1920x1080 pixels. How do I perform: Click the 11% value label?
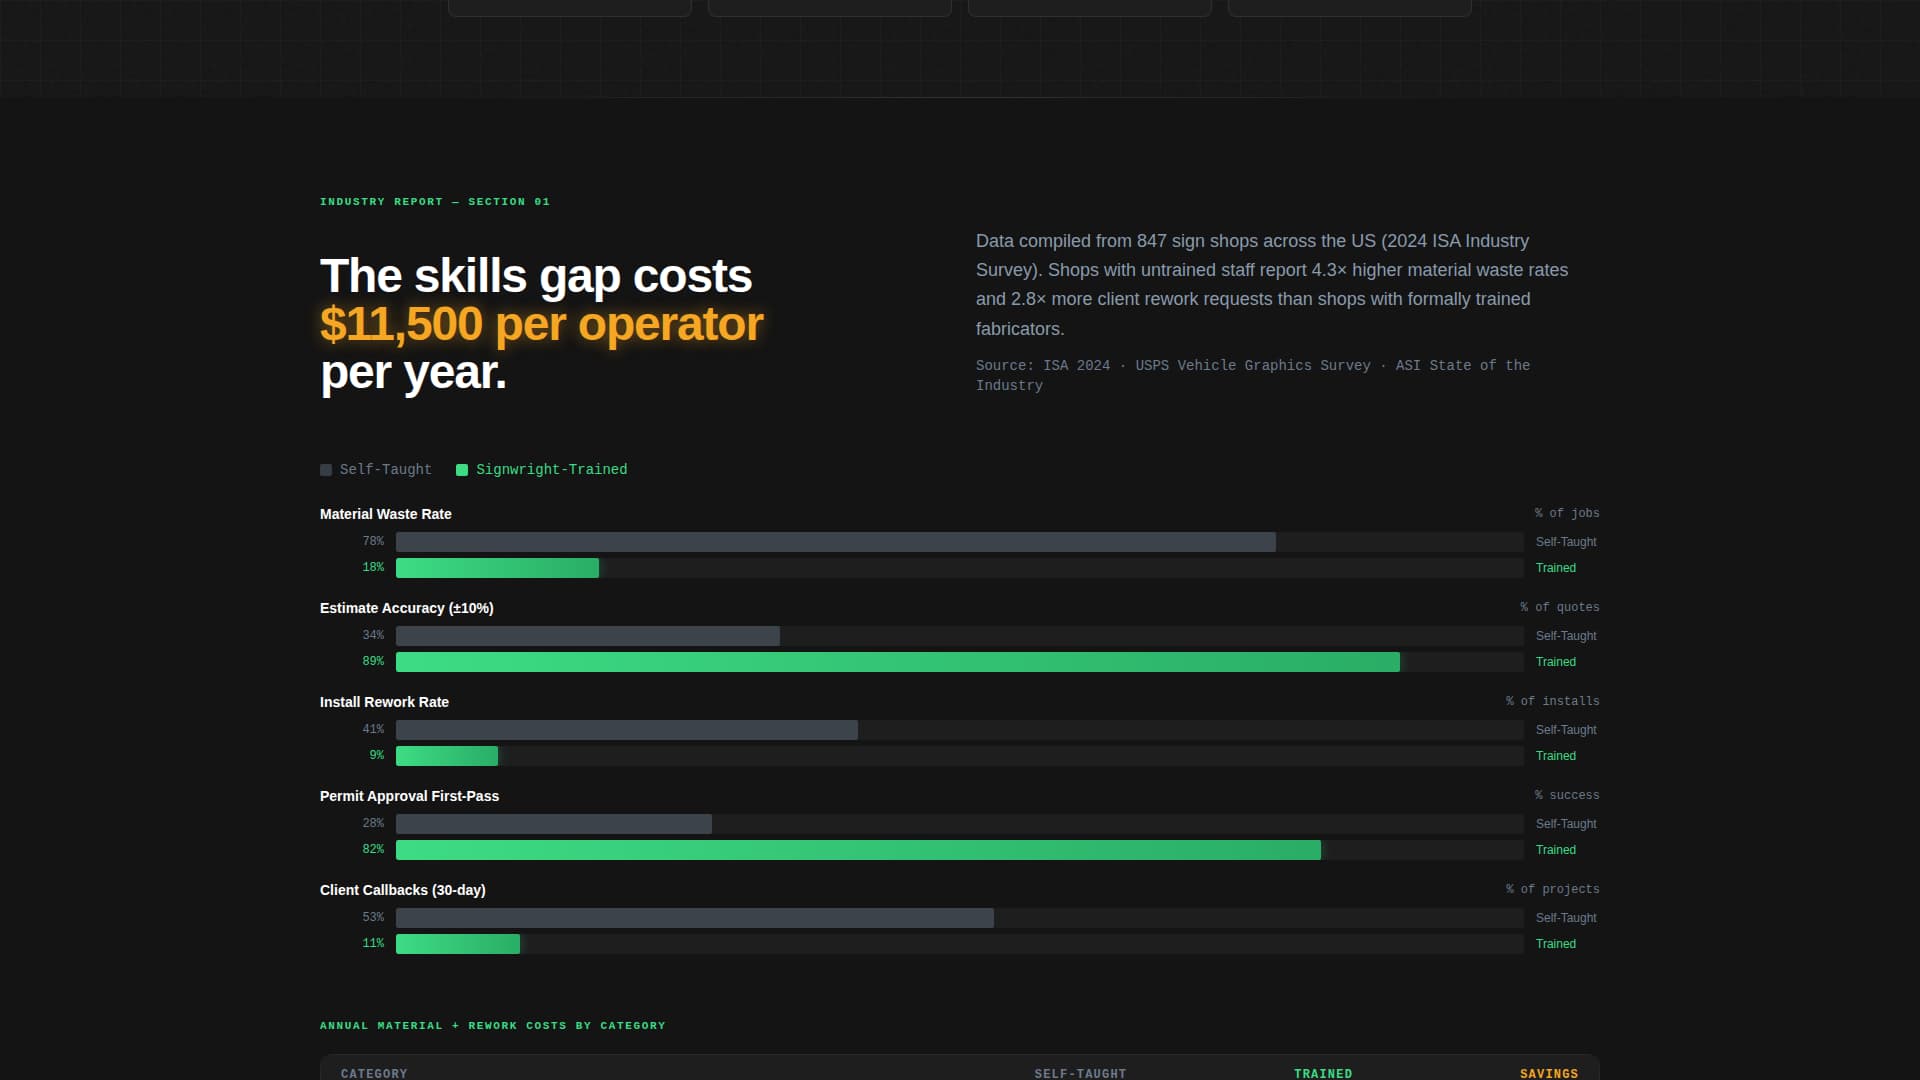(373, 943)
